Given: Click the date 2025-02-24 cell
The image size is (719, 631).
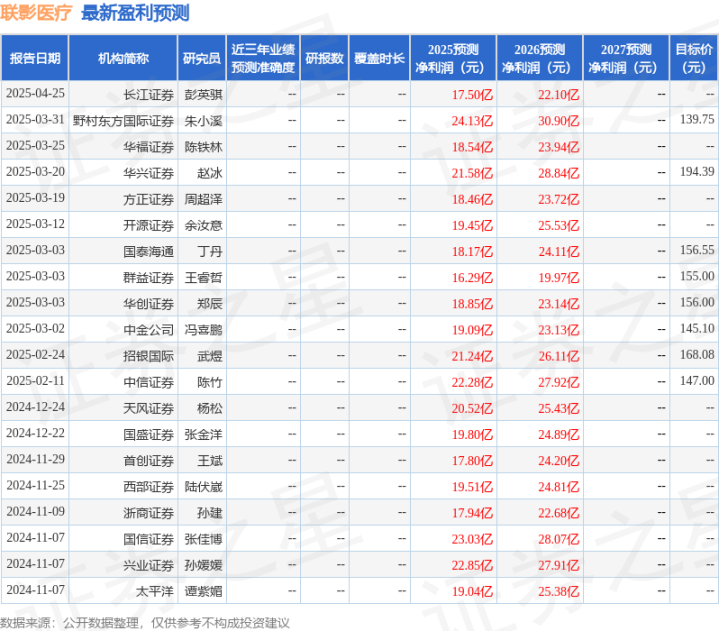Looking at the screenshot, I should tap(35, 354).
